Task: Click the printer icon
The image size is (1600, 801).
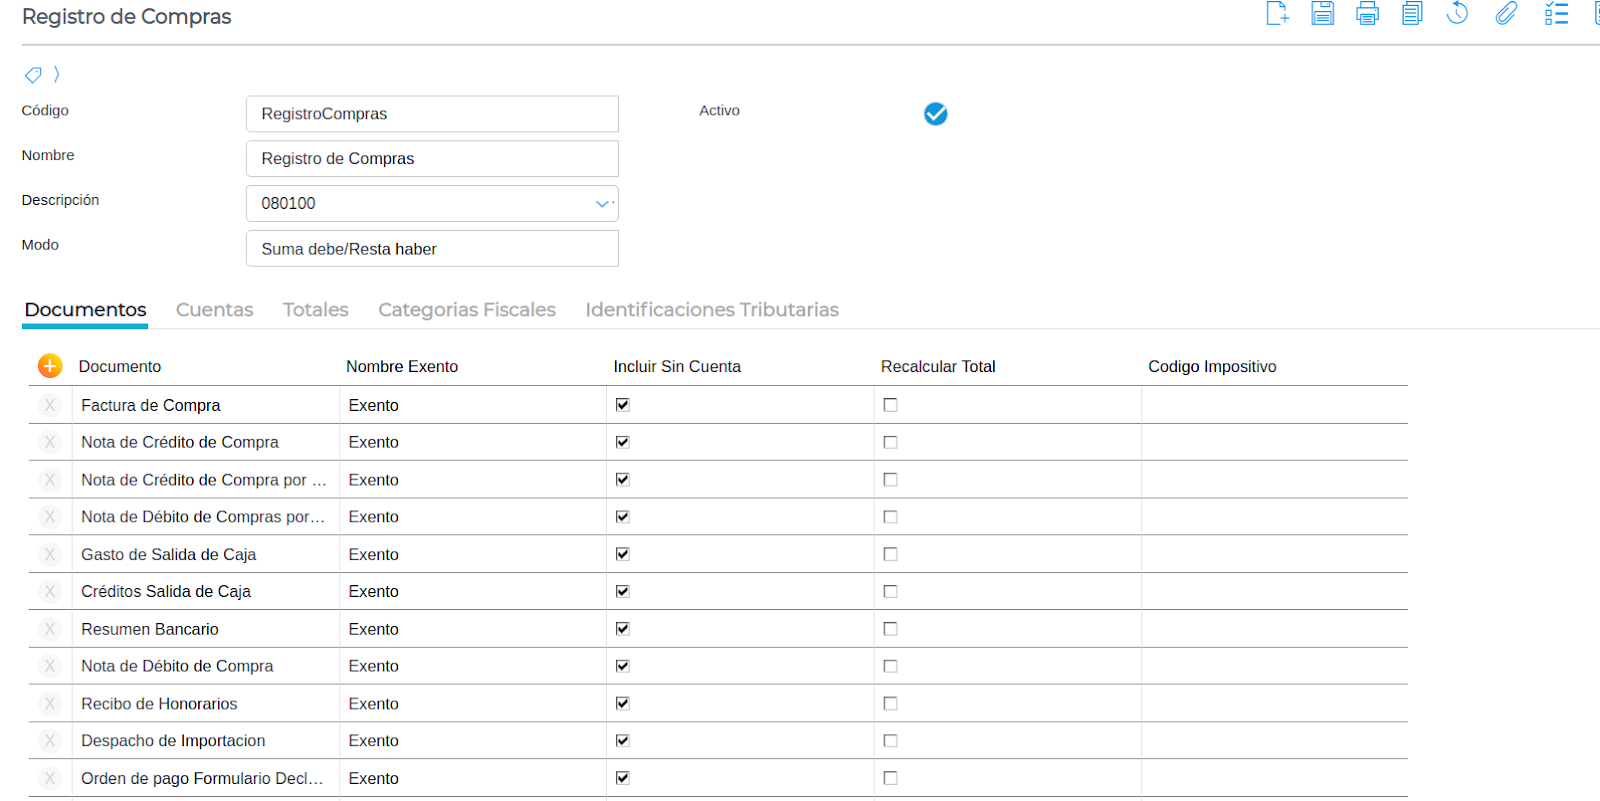Action: coord(1367,14)
